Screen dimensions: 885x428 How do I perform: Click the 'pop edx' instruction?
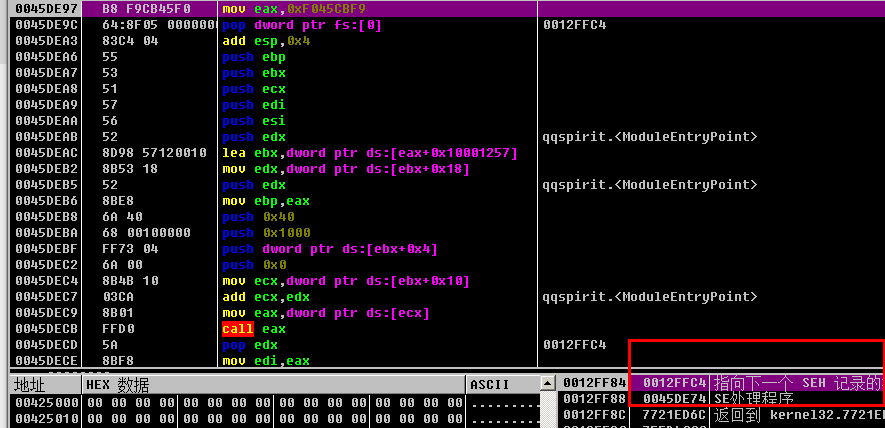click(x=250, y=344)
